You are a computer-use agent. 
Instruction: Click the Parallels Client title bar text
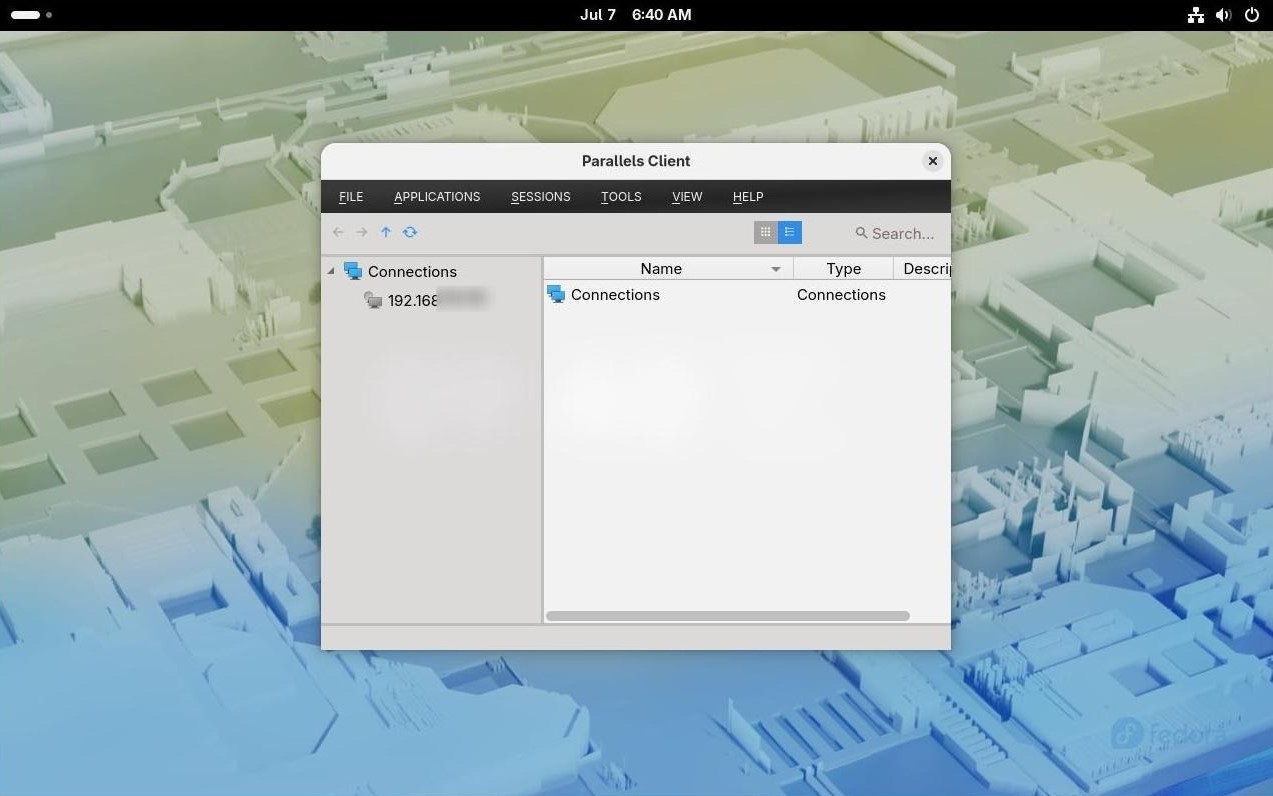click(x=636, y=161)
